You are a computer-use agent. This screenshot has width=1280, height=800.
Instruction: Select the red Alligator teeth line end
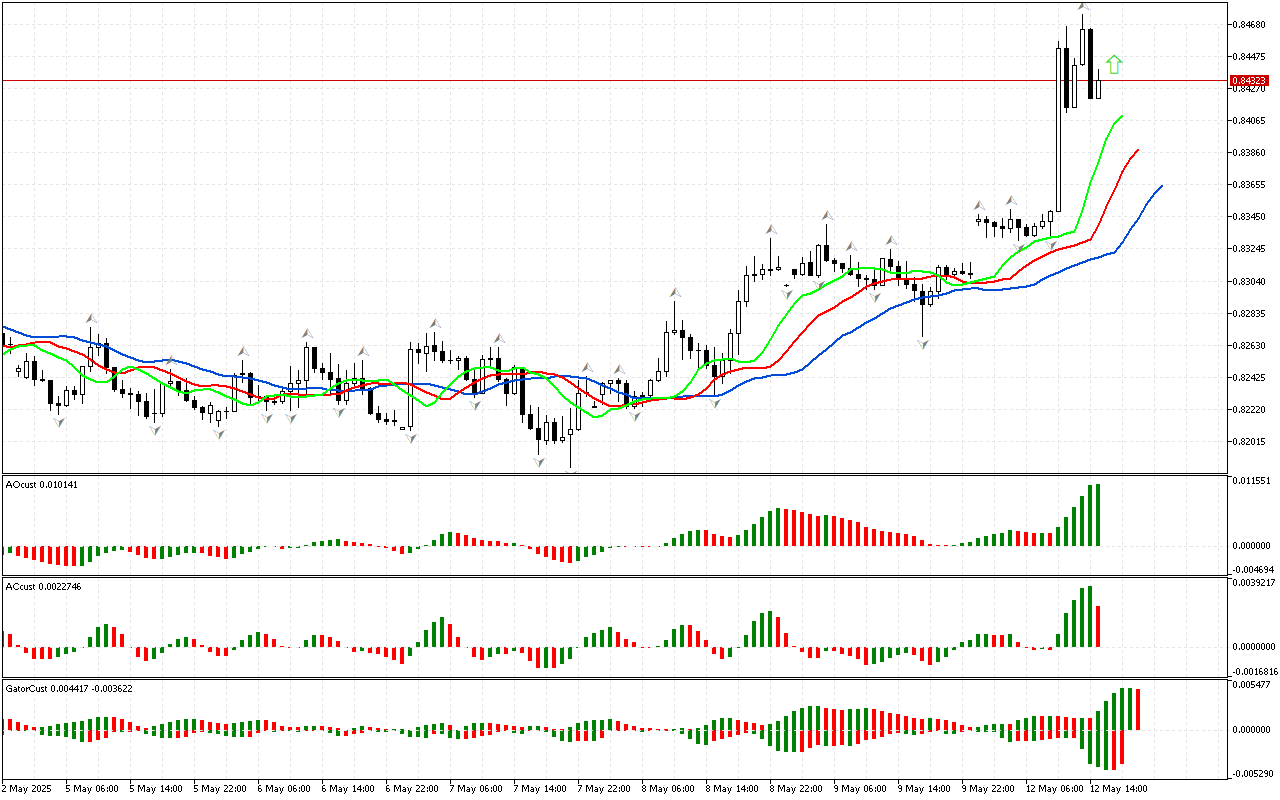click(1137, 150)
